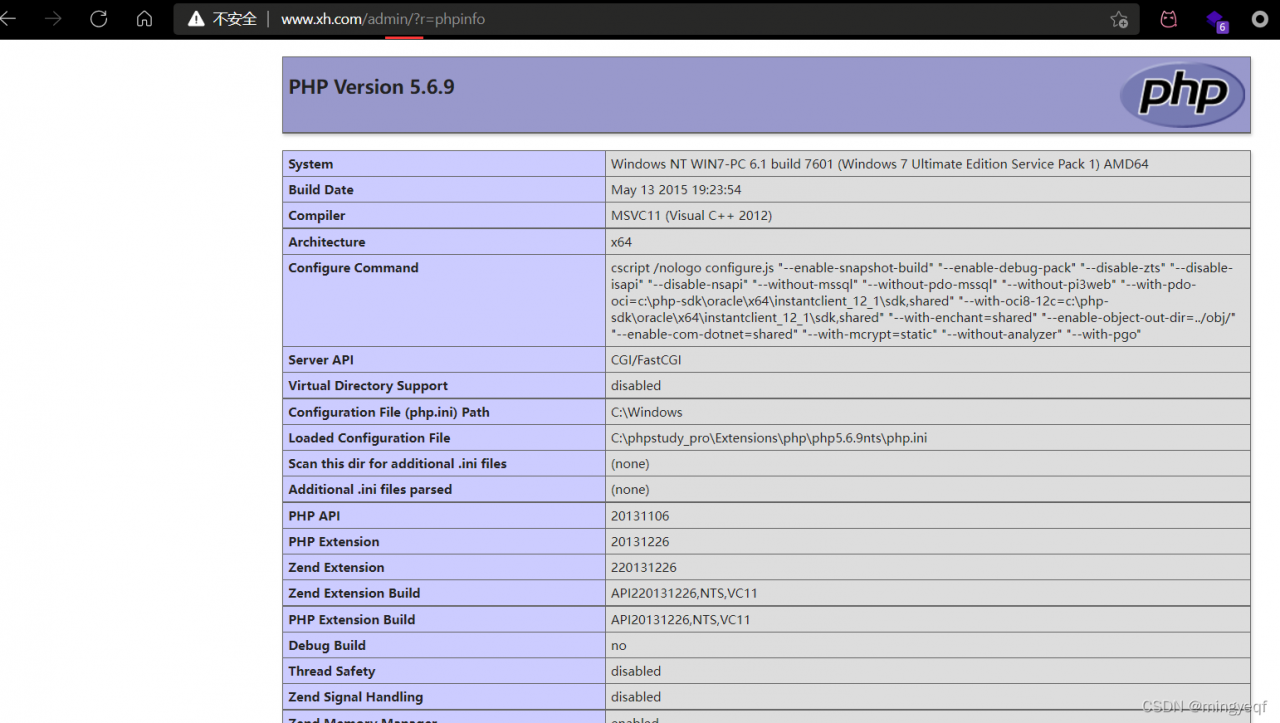1280x723 pixels.
Task: Click the 'PHP API' row label
Action: (314, 516)
